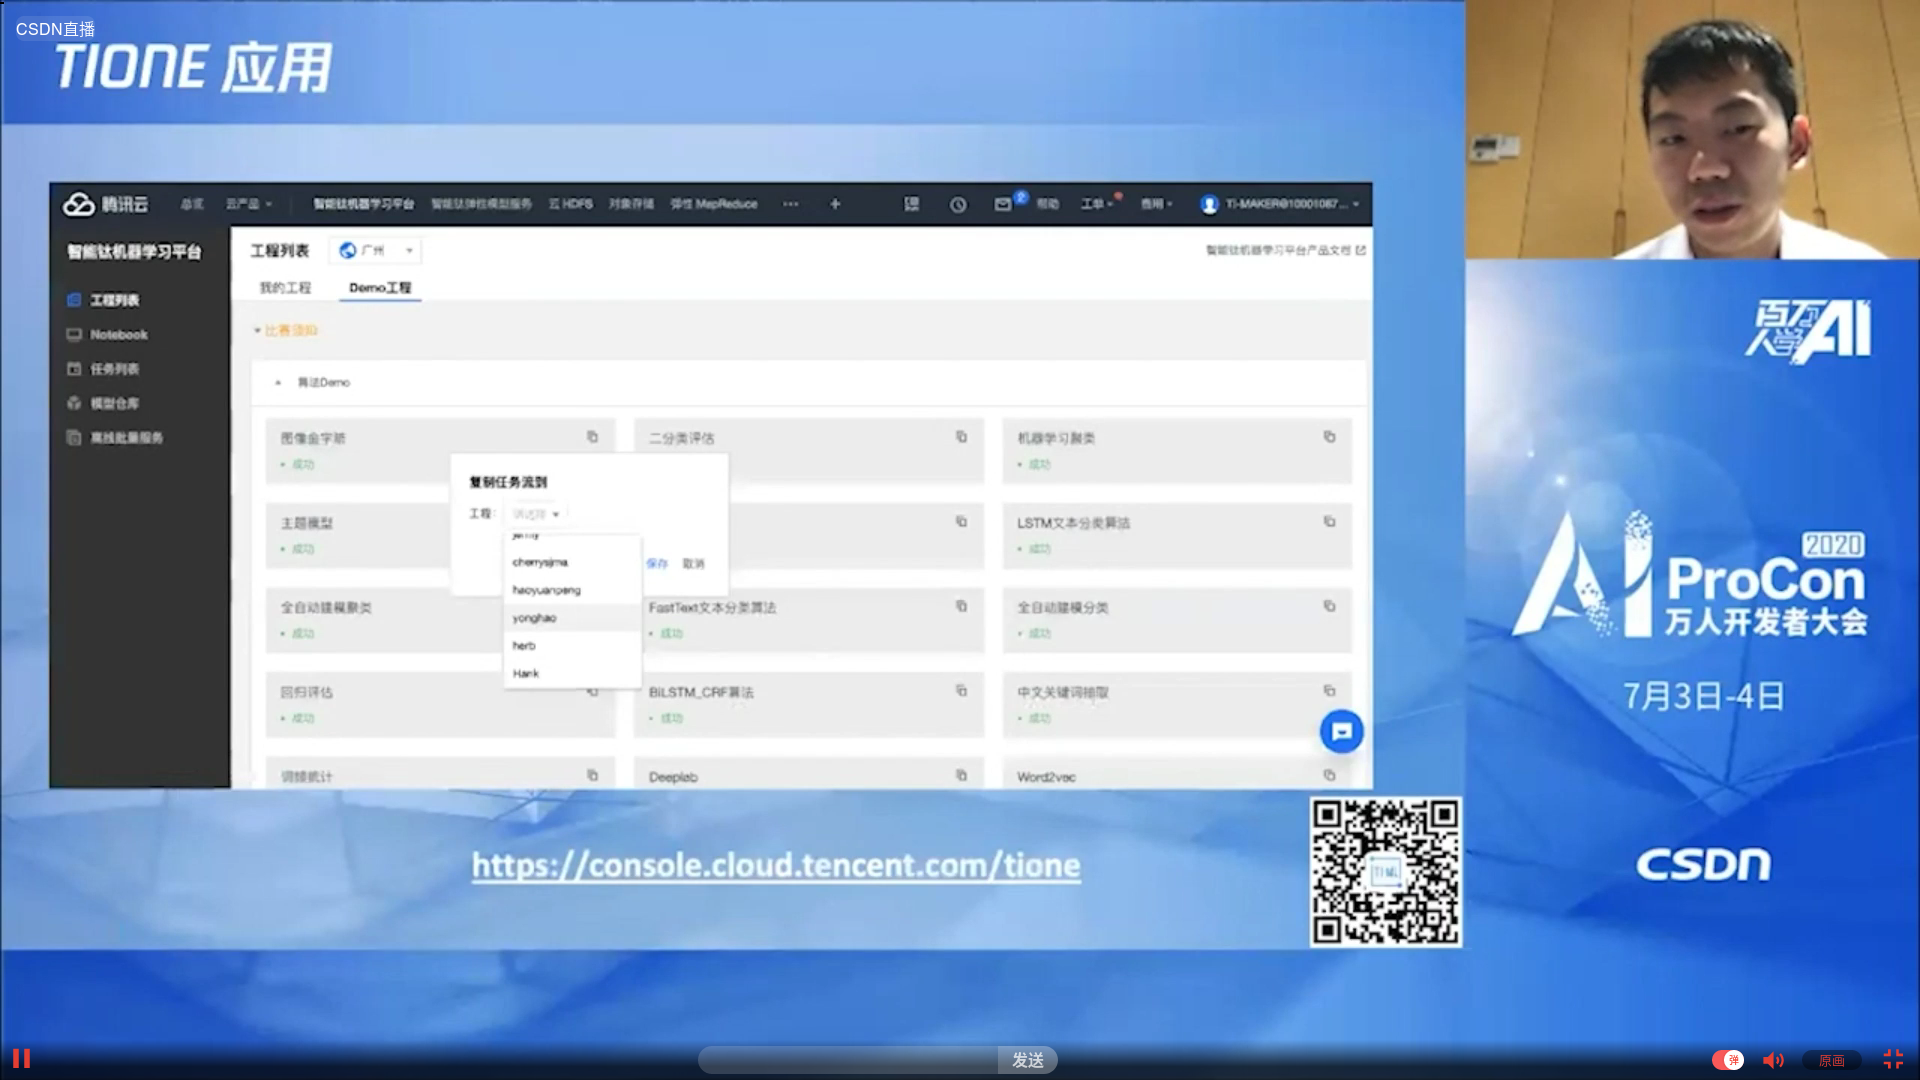Open the 云产品 dropdown in top bar
Viewport: 1920px width, 1080px height.
pyautogui.click(x=248, y=204)
